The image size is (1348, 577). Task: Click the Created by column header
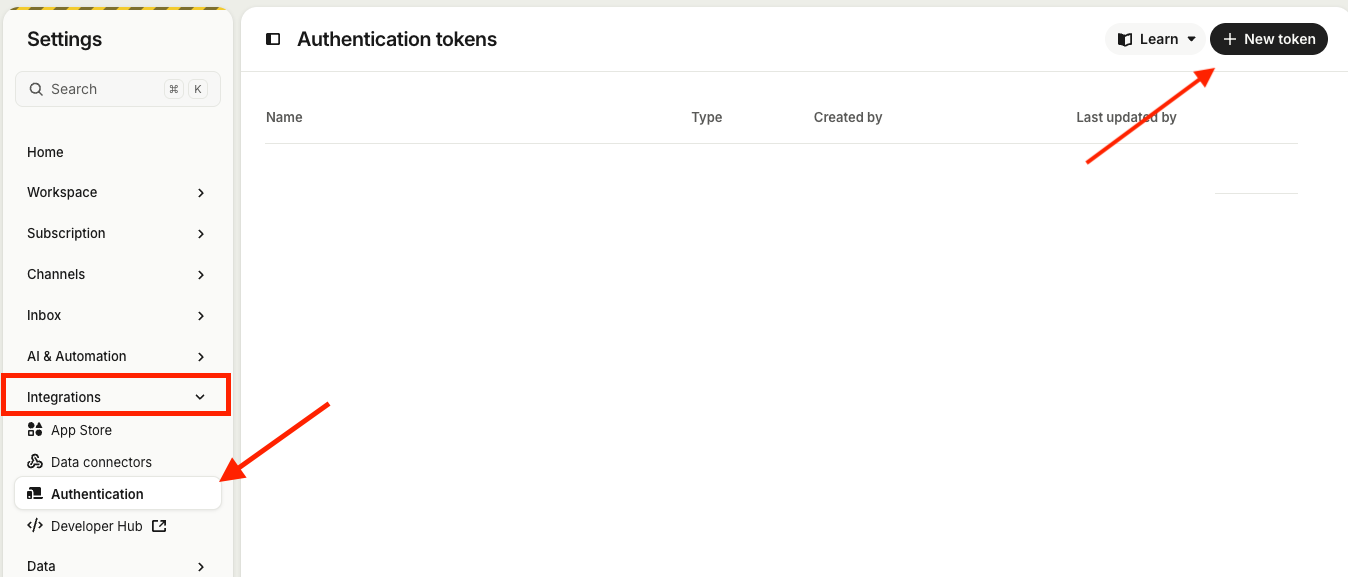coord(848,117)
